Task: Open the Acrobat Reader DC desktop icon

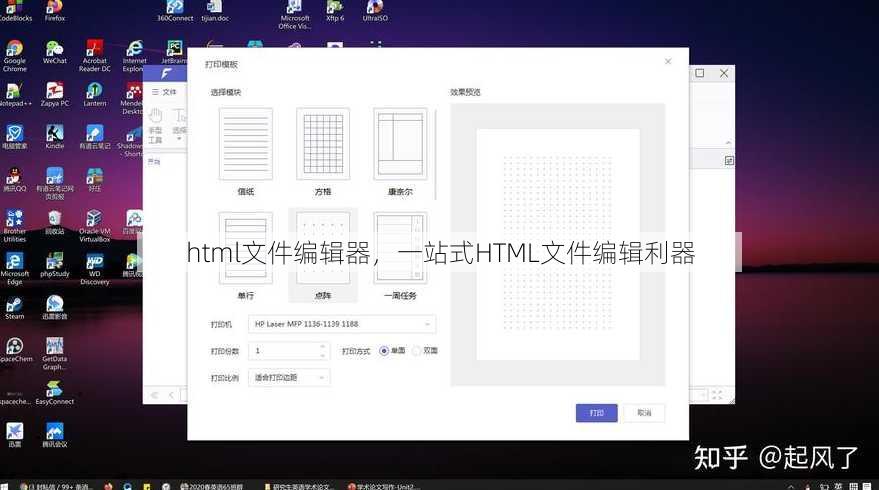Action: [x=95, y=56]
